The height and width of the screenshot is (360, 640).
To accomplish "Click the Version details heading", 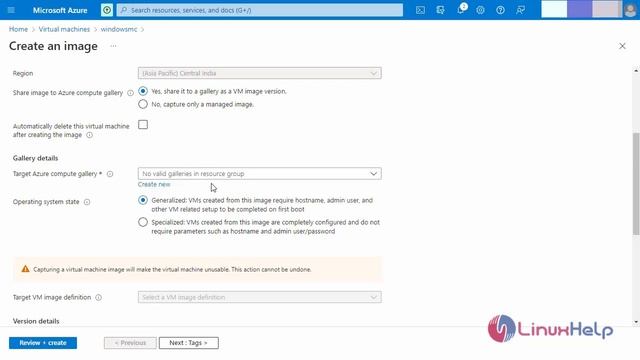I will [x=36, y=321].
